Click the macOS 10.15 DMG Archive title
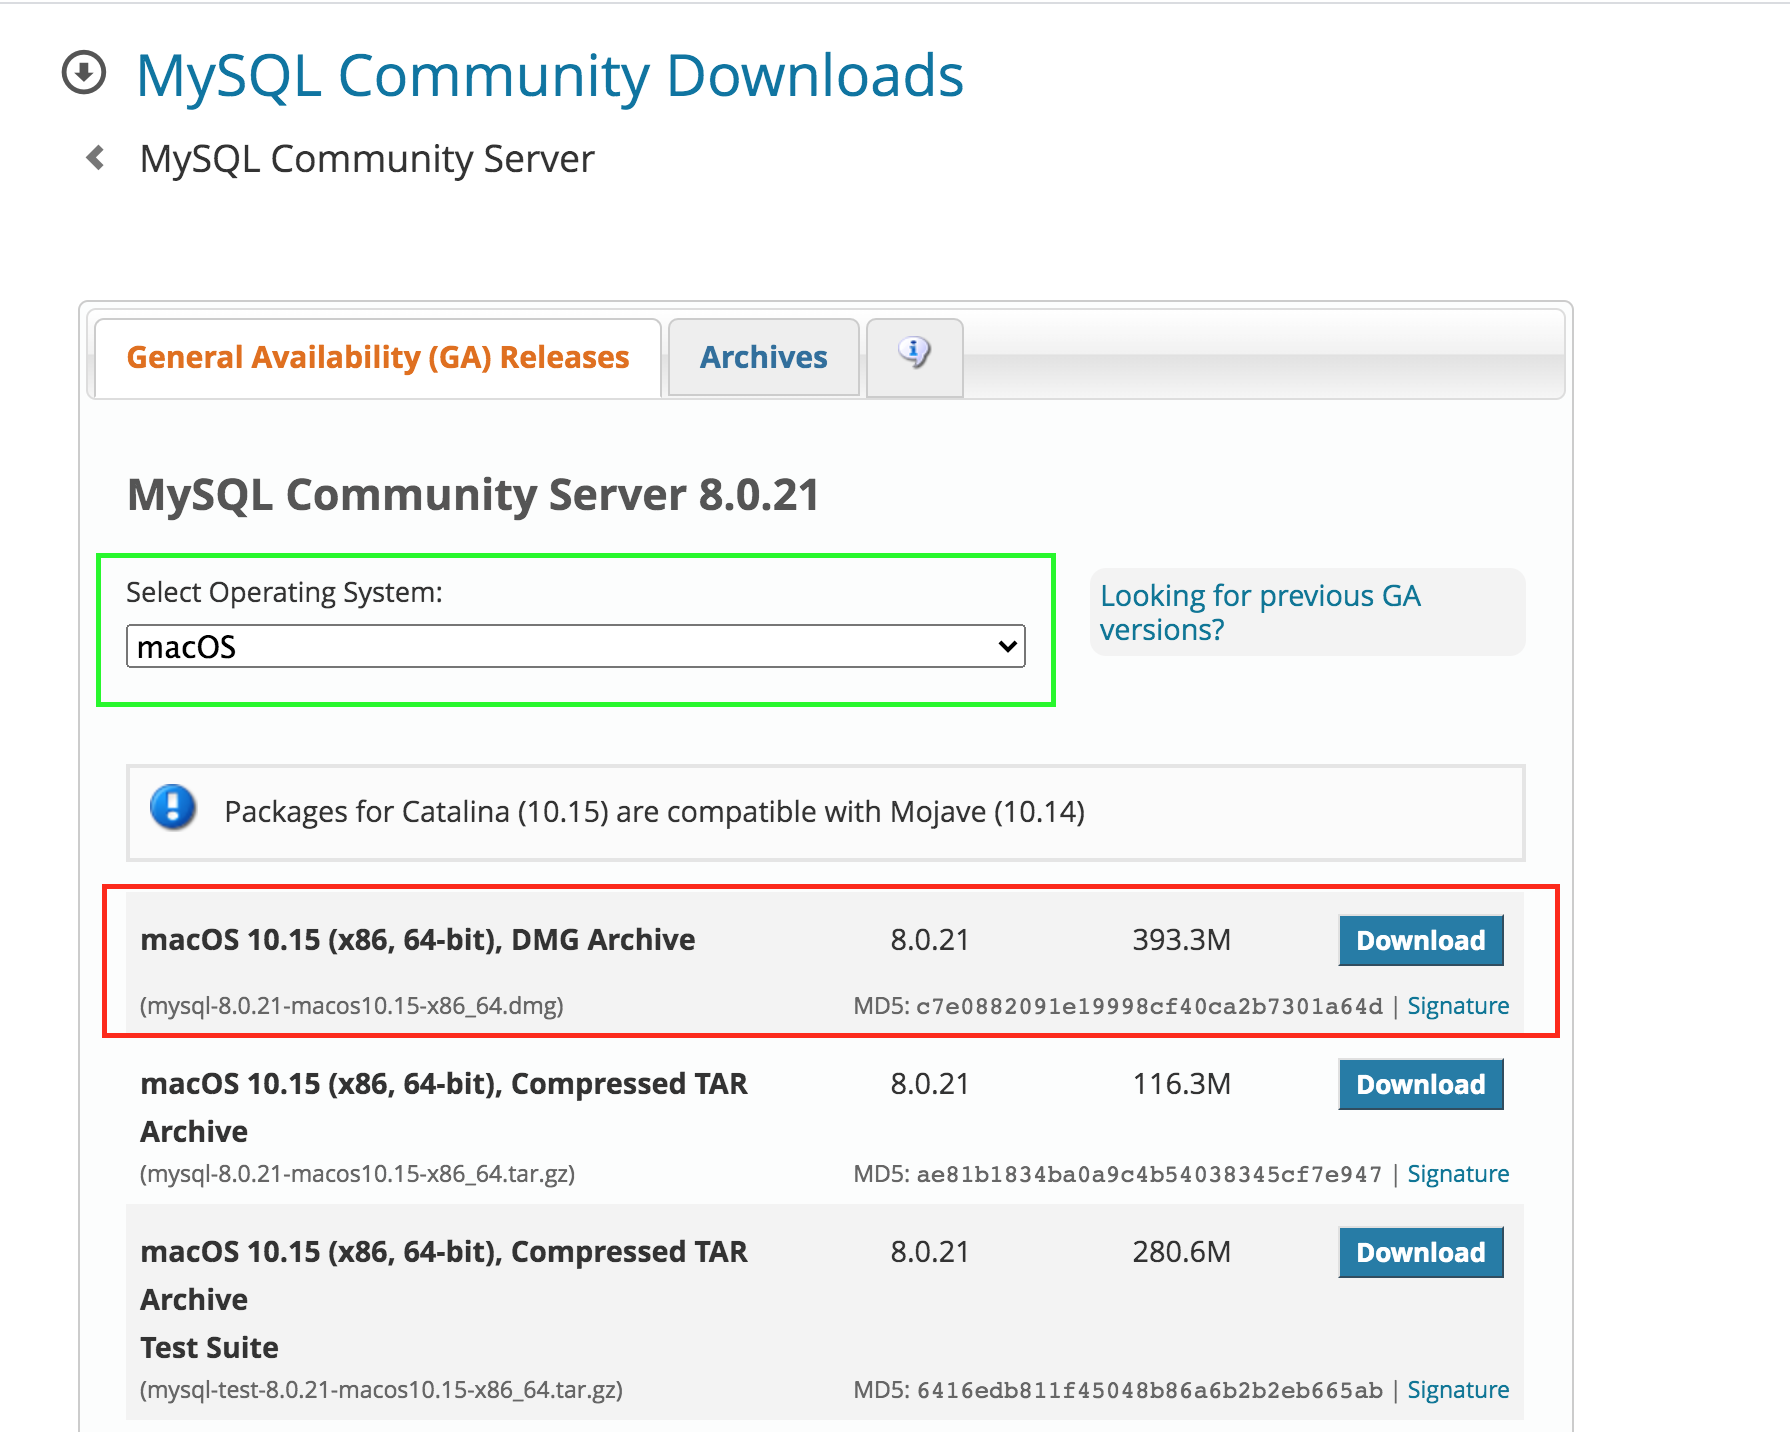This screenshot has width=1790, height=1432. [x=418, y=940]
